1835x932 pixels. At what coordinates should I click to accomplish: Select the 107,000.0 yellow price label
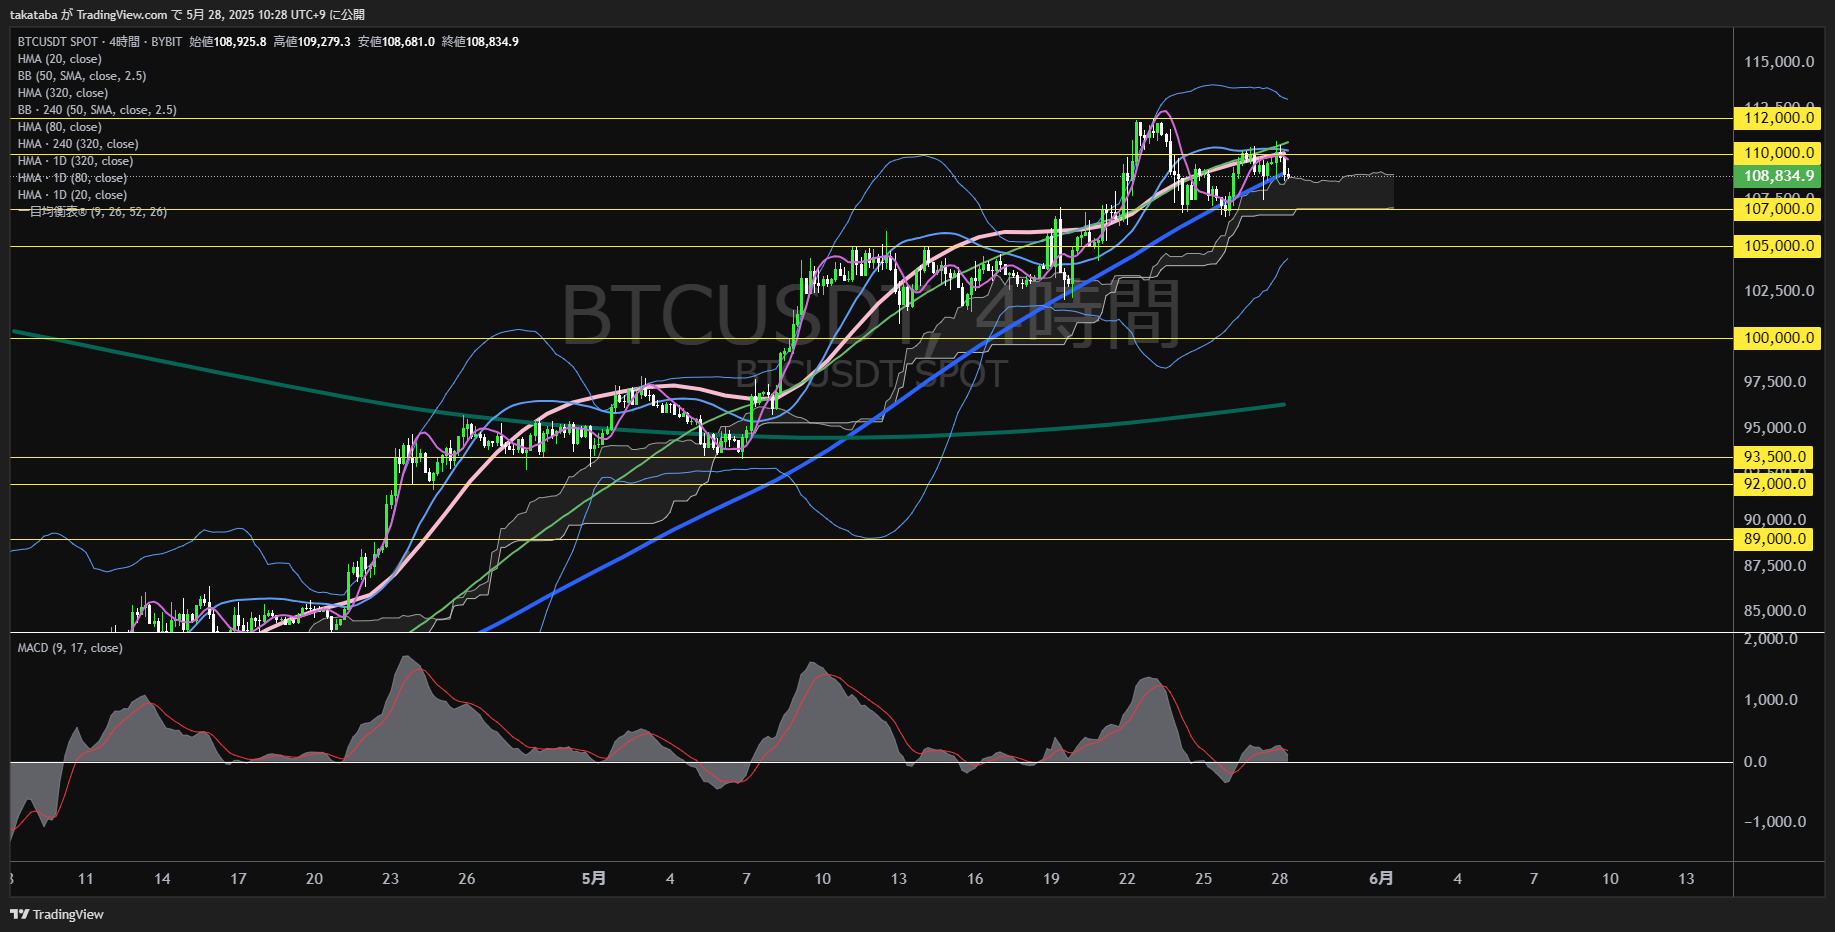1777,209
